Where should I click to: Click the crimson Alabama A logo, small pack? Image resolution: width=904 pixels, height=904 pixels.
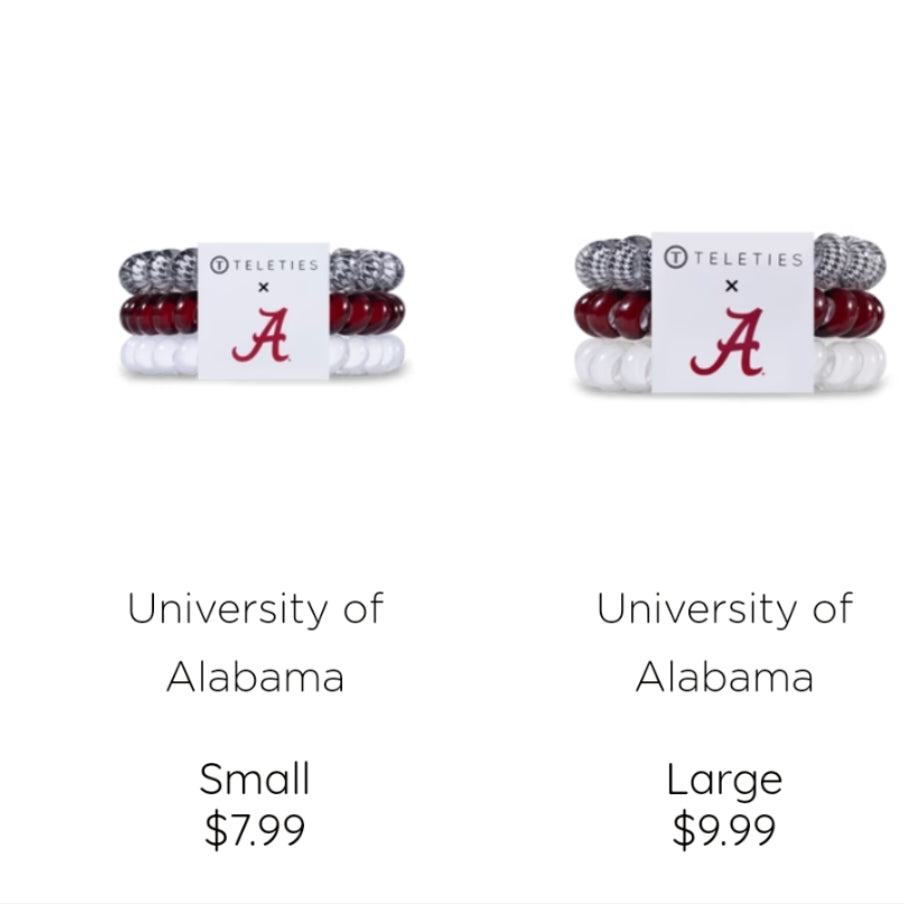262,335
